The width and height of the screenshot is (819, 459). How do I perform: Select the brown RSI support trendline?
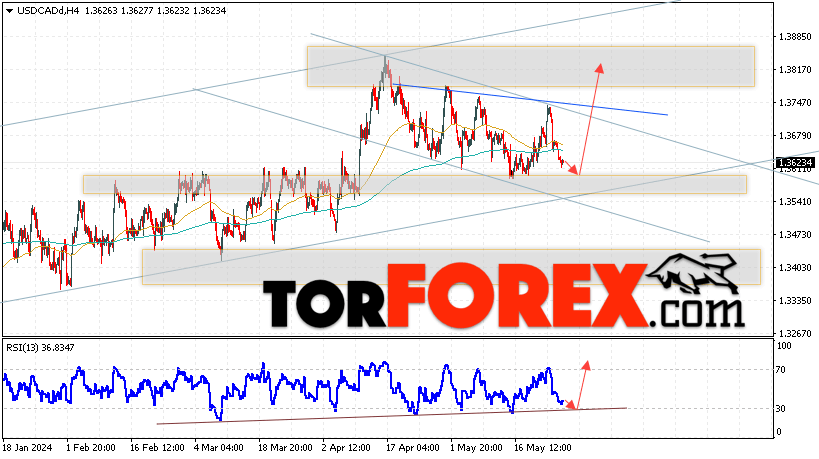[392, 416]
